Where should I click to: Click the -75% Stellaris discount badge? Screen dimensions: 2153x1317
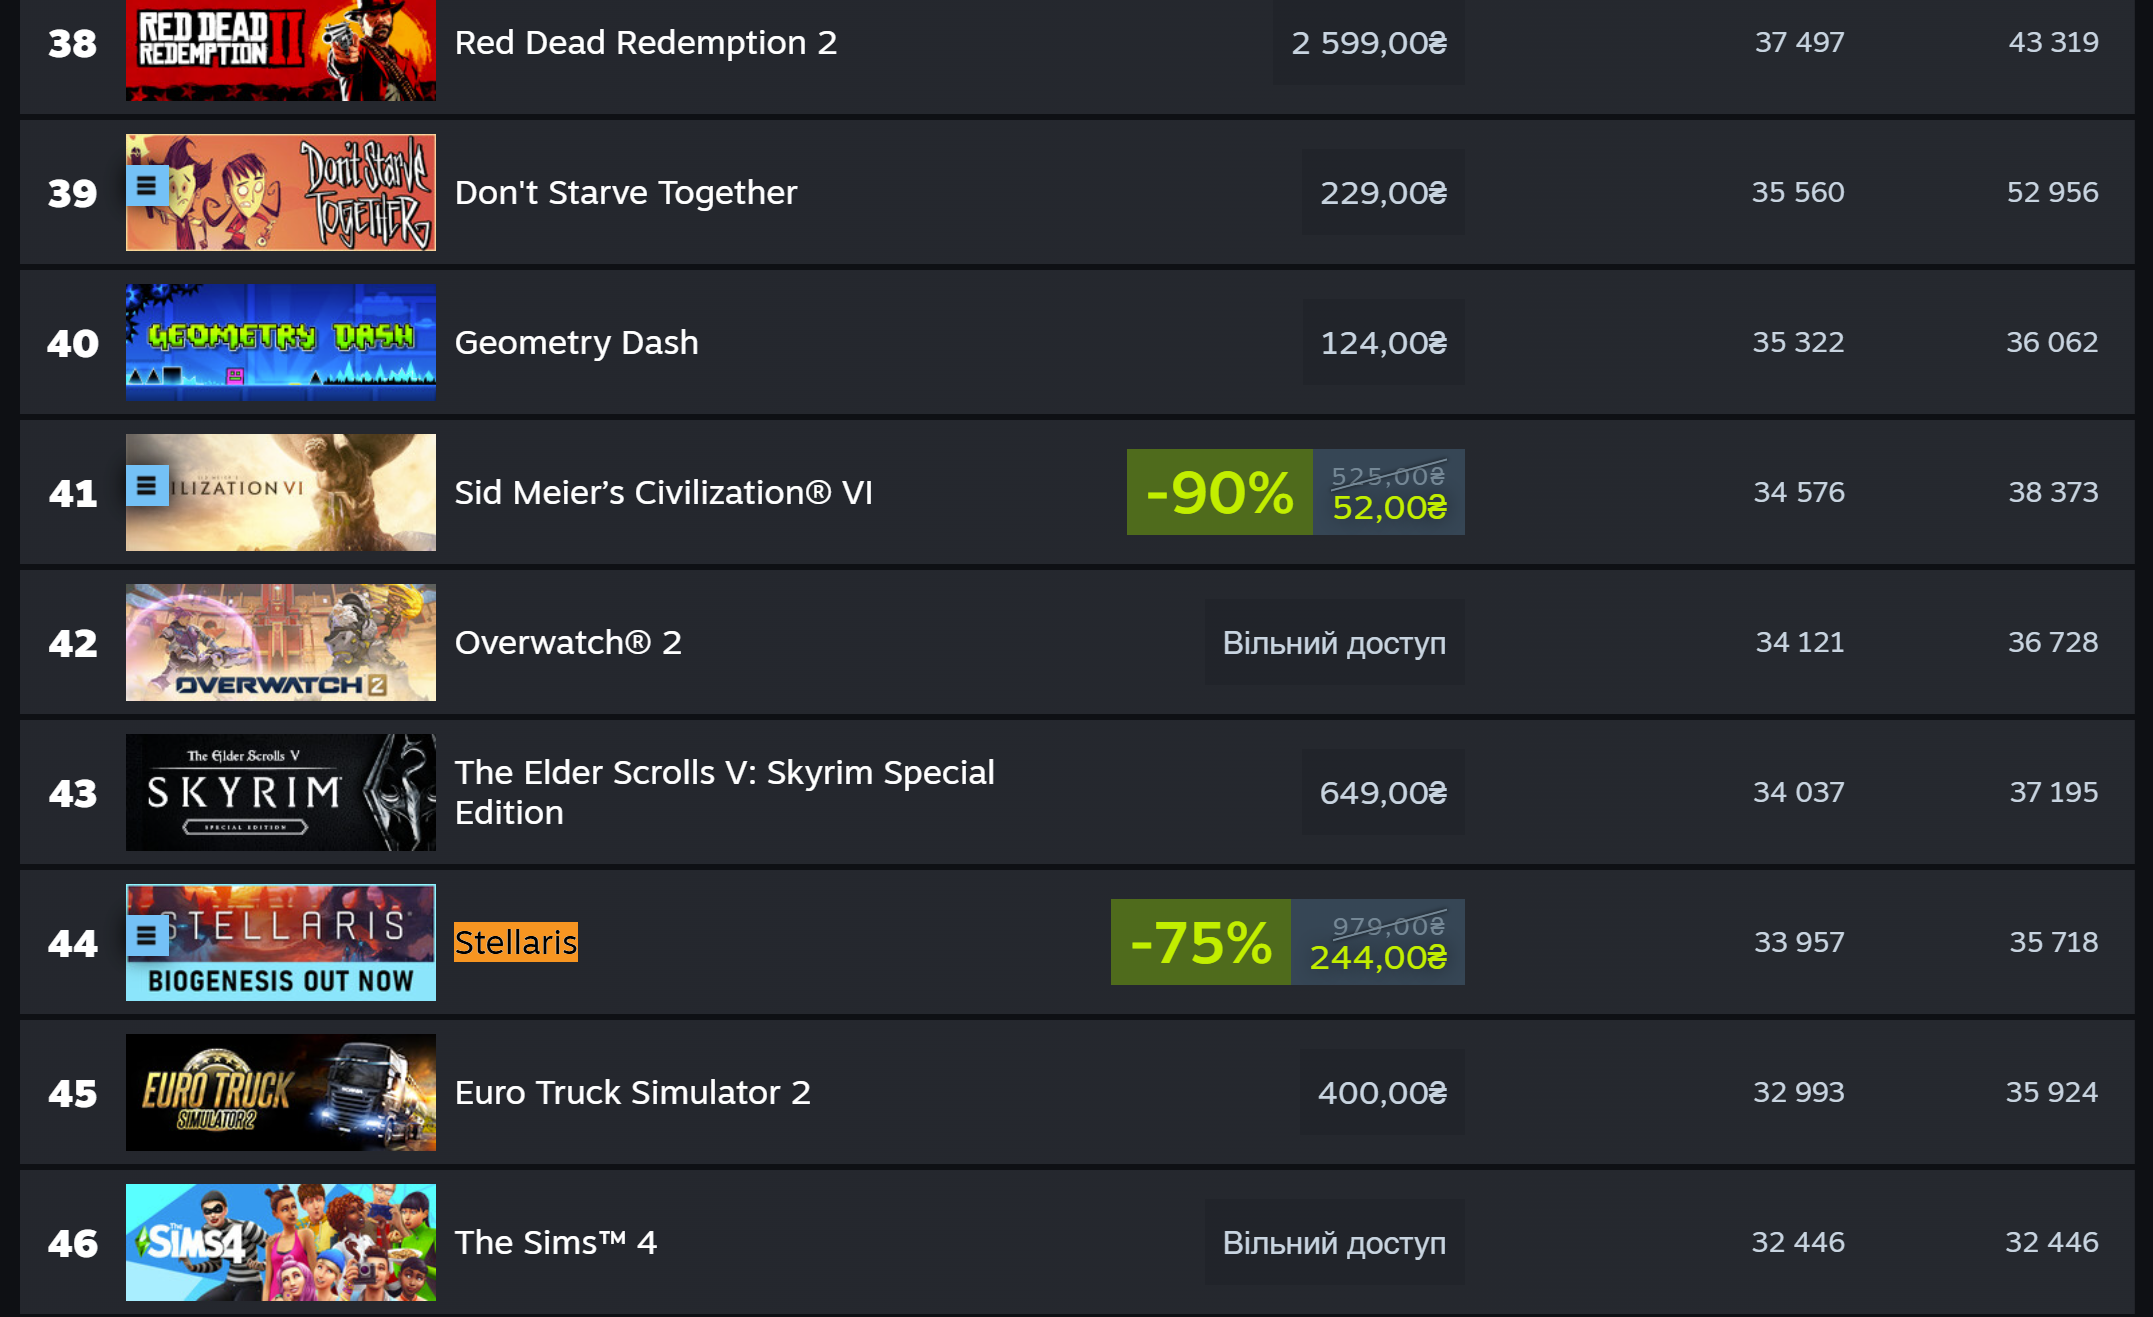click(x=1201, y=942)
